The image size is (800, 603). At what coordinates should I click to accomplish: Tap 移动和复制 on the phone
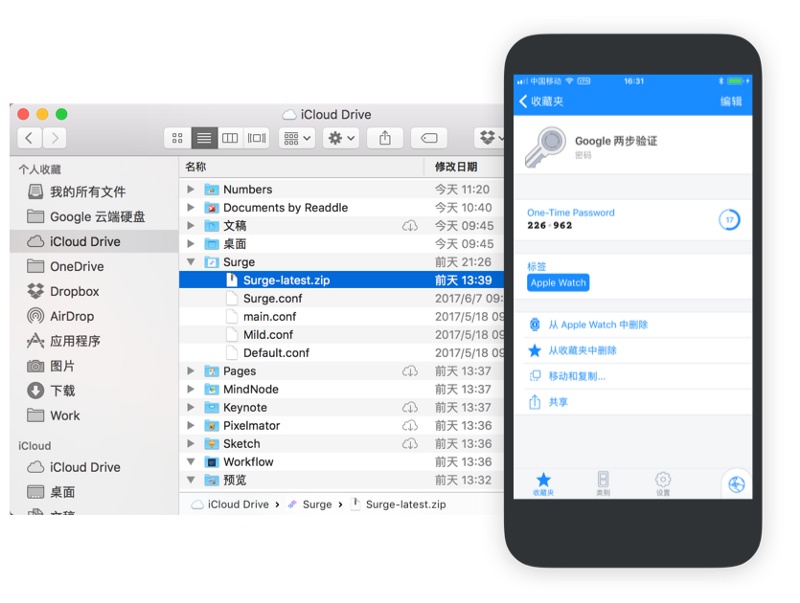coord(633,376)
